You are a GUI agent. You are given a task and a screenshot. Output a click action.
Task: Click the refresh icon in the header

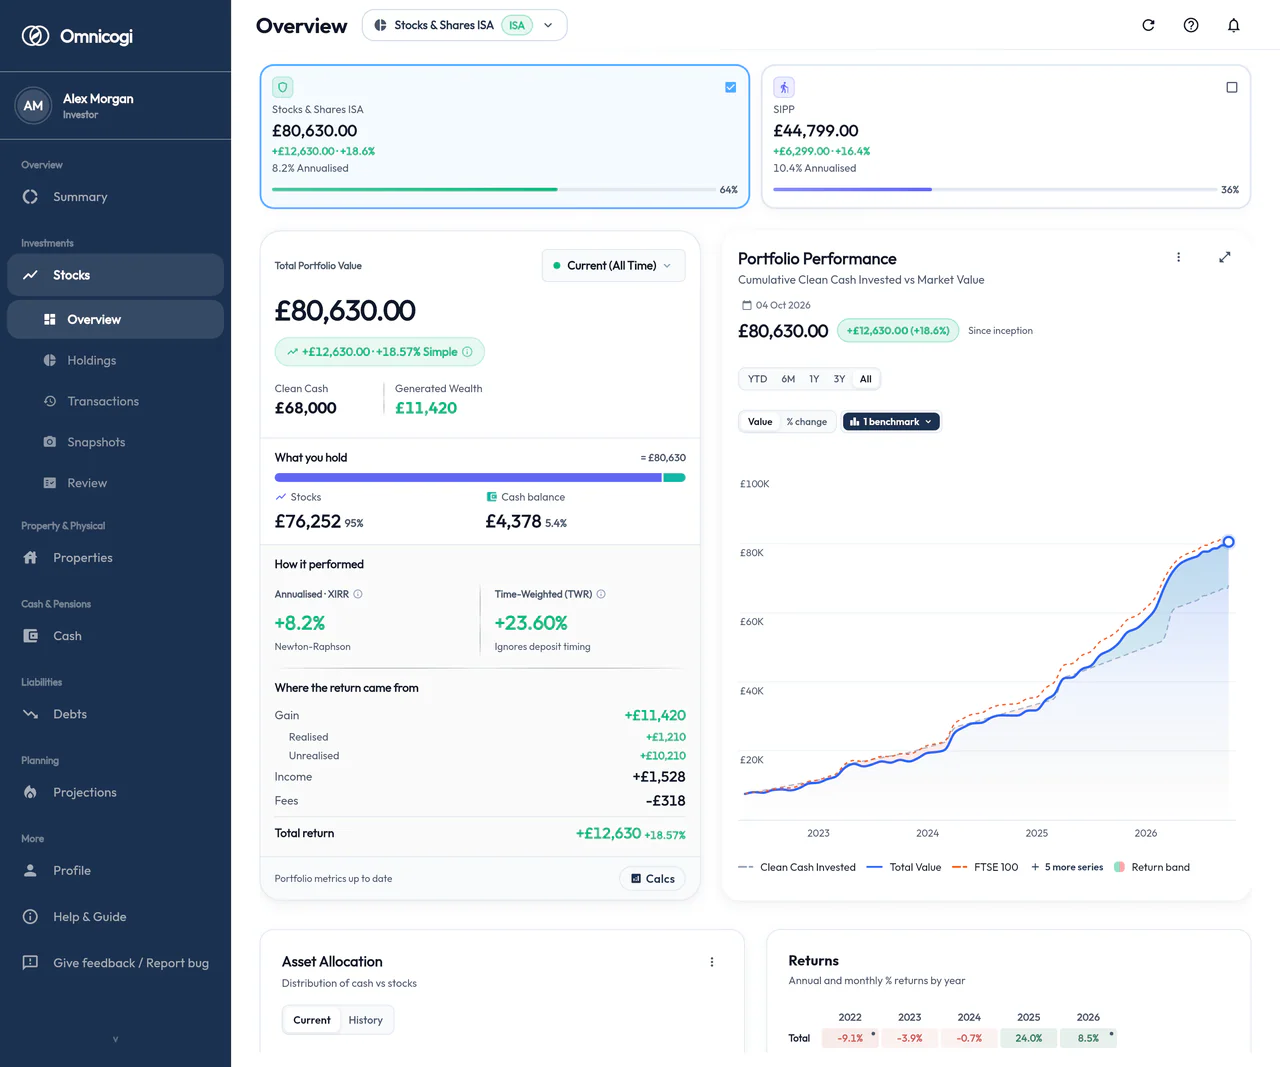click(1148, 25)
